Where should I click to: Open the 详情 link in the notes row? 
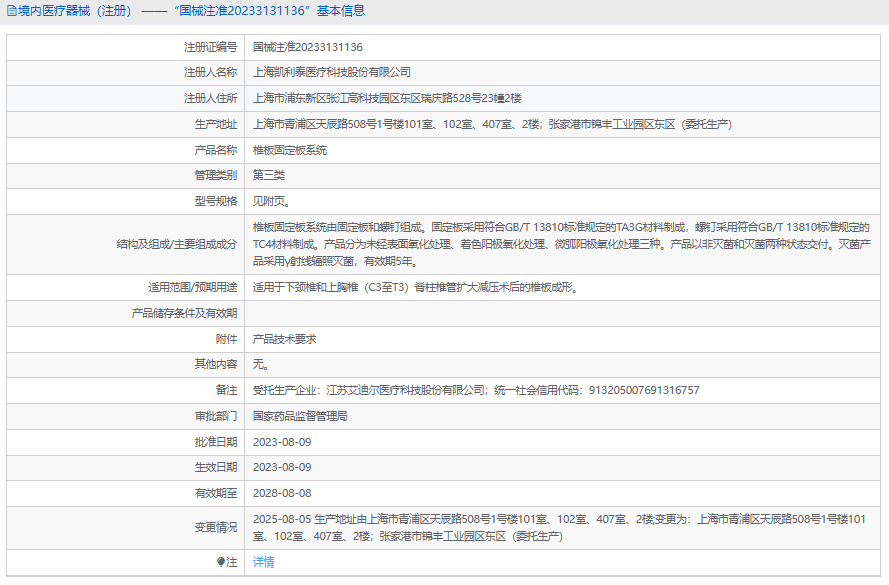click(263, 562)
